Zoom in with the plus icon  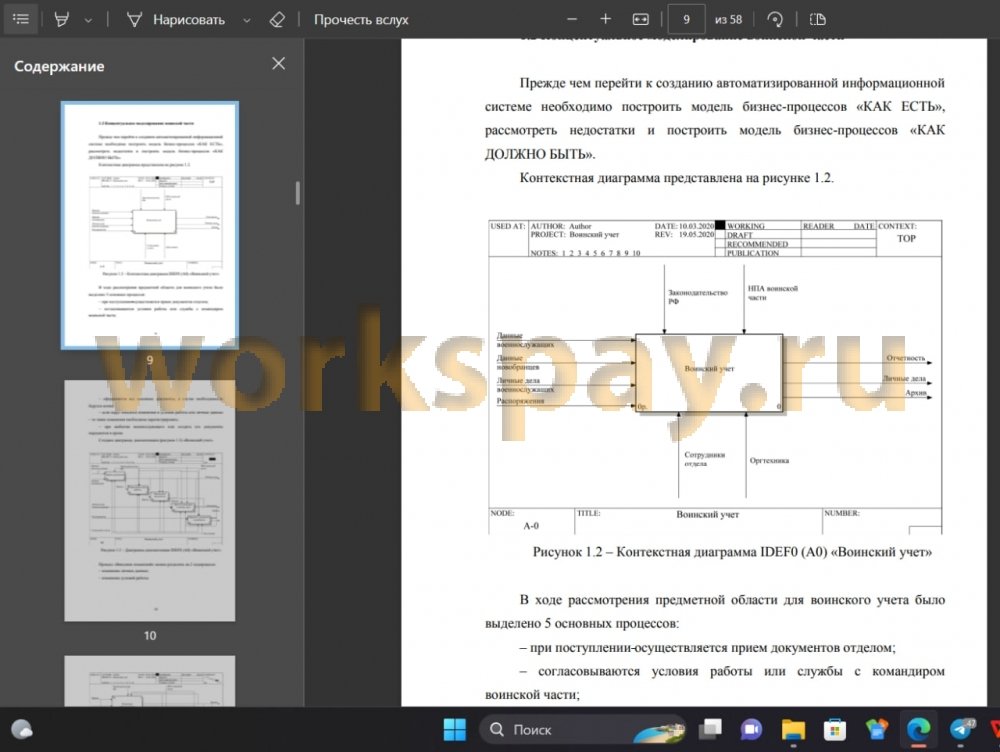[605, 19]
